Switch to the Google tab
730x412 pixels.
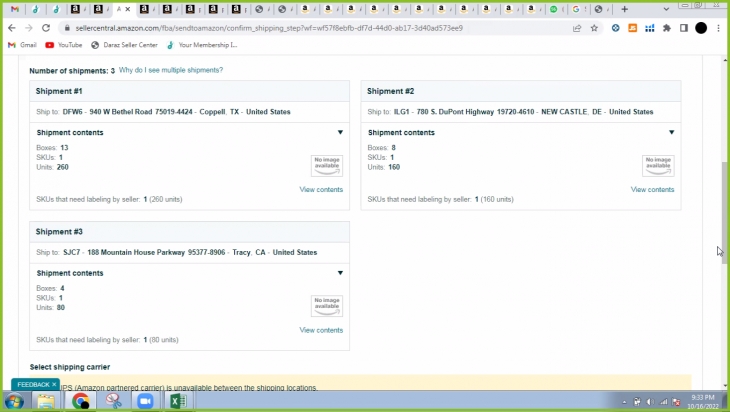pyautogui.click(x=577, y=9)
